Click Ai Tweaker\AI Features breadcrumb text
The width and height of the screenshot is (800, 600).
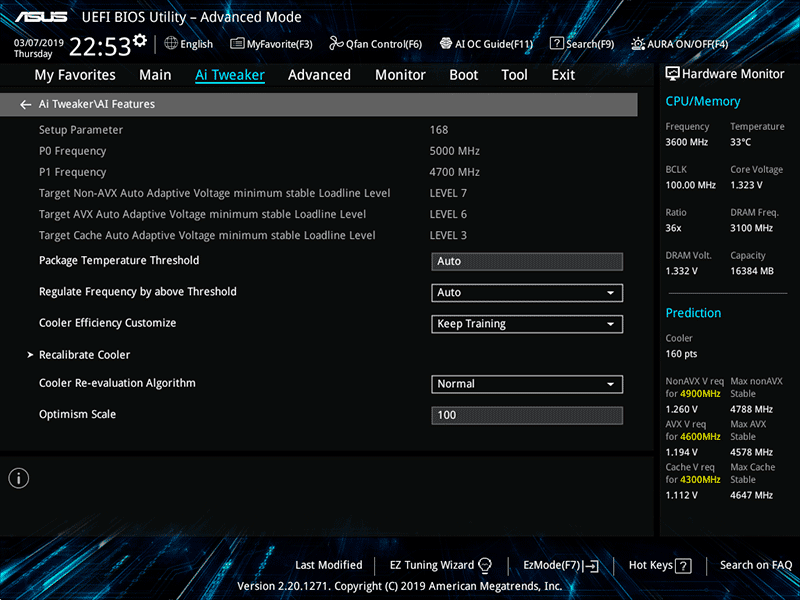pyautogui.click(x=97, y=104)
